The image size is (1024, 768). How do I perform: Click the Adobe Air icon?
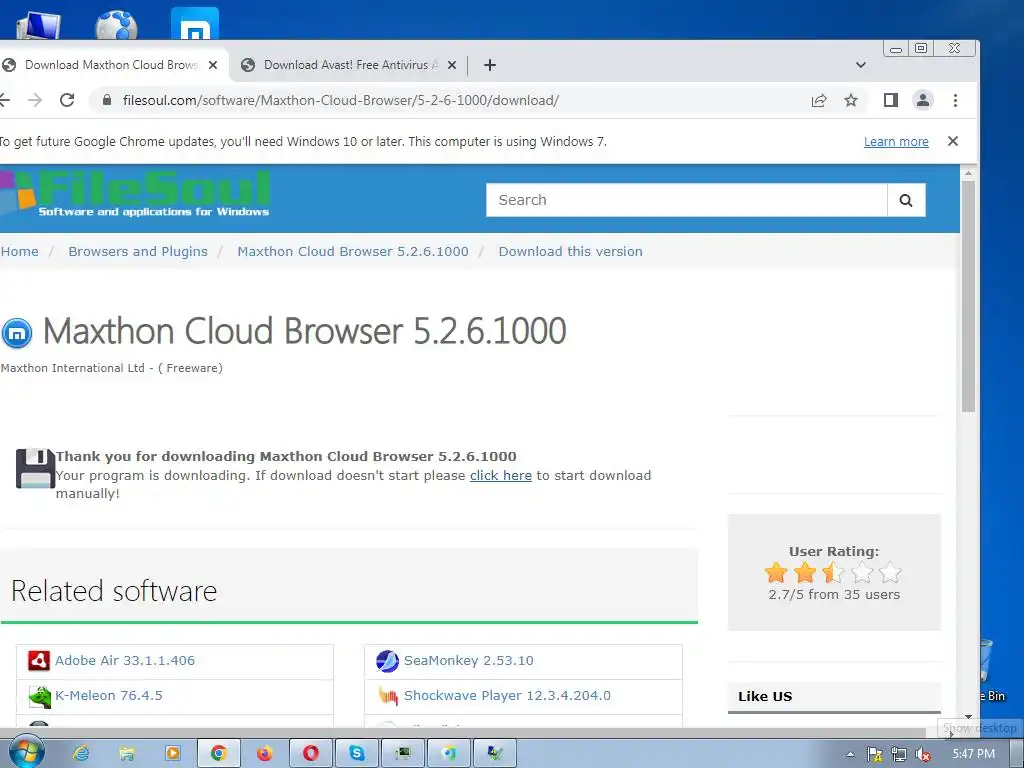click(x=39, y=661)
